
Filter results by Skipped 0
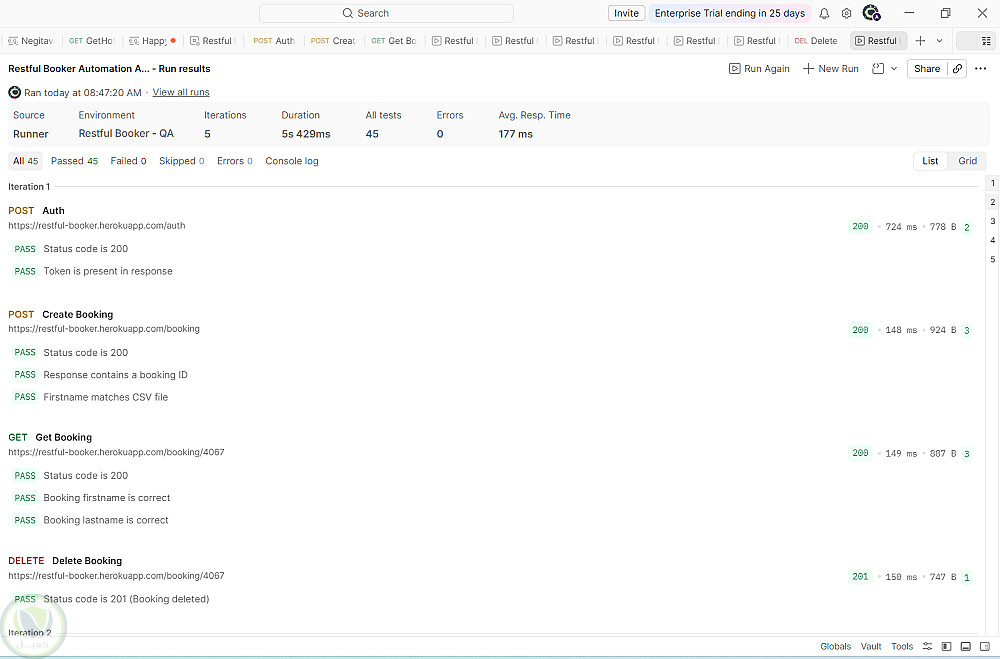(x=182, y=161)
